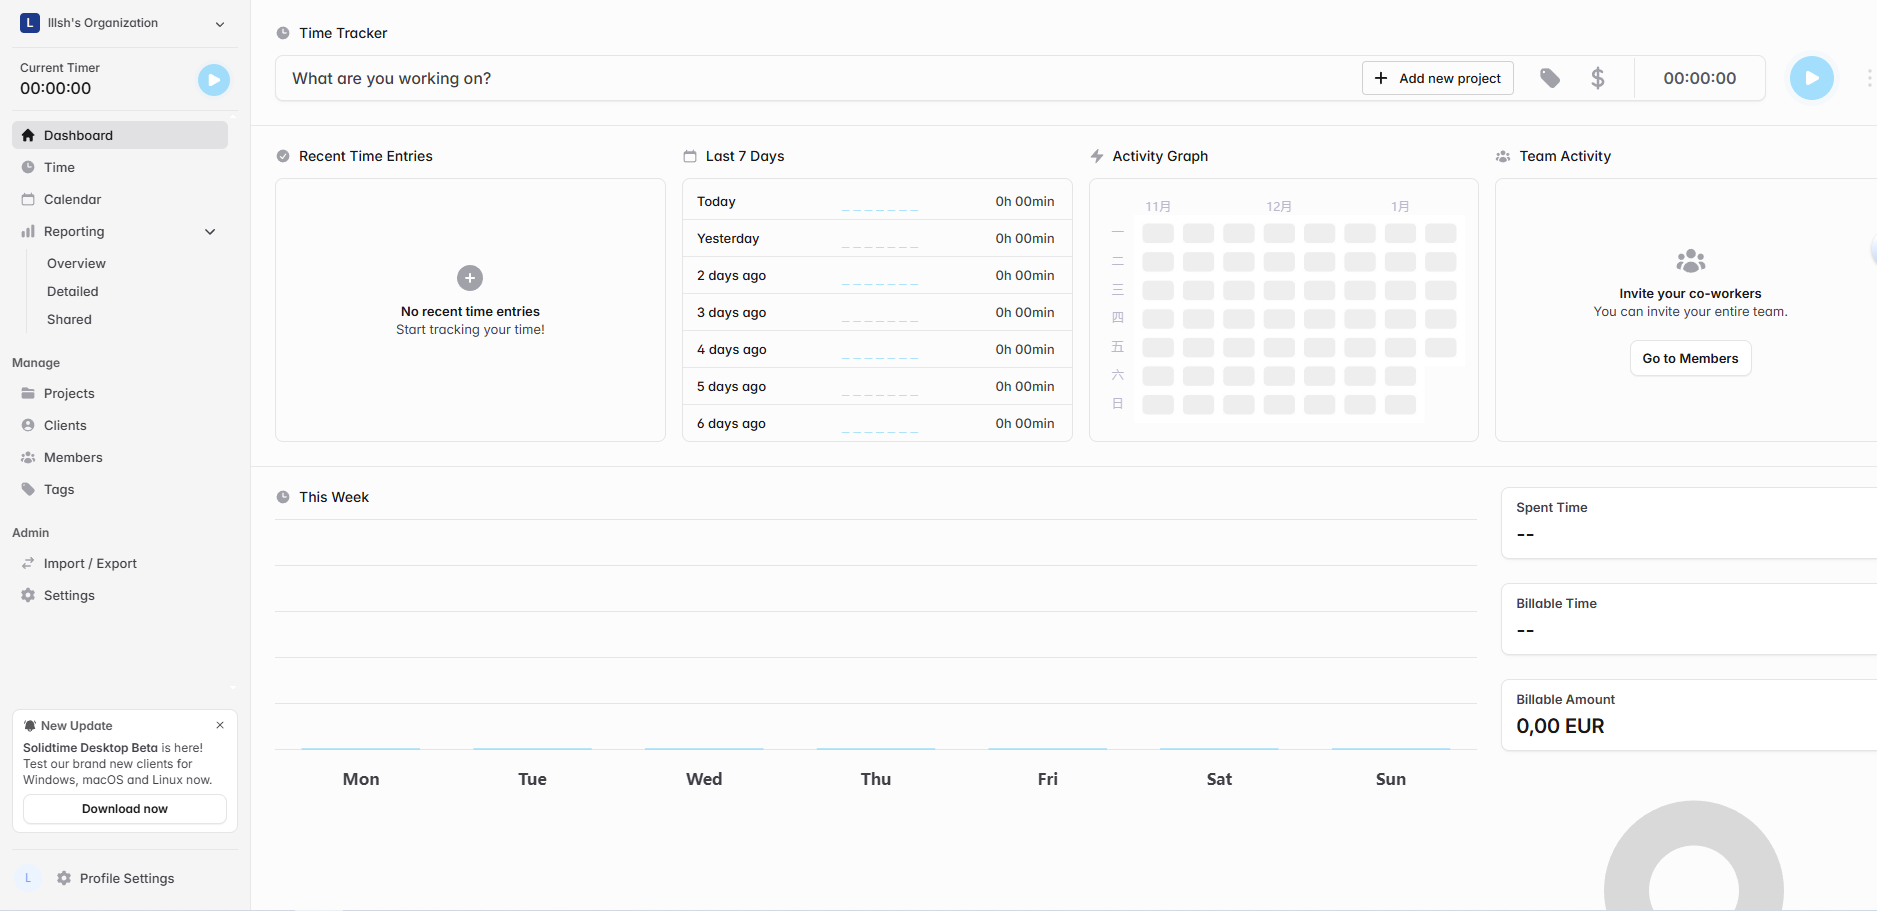Click the '3 days ago' row
This screenshot has height=911, width=1877.
point(877,312)
